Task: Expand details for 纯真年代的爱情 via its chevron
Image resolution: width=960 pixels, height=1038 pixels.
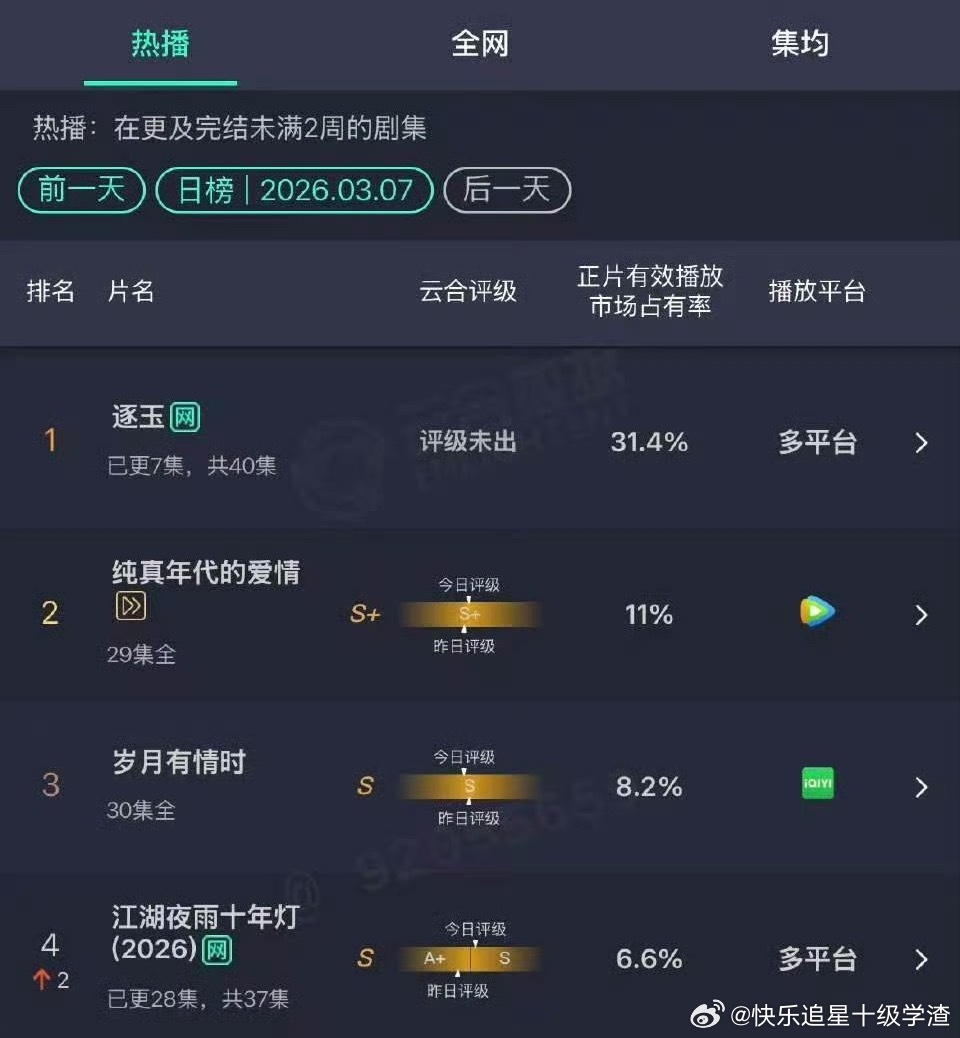Action: [921, 615]
